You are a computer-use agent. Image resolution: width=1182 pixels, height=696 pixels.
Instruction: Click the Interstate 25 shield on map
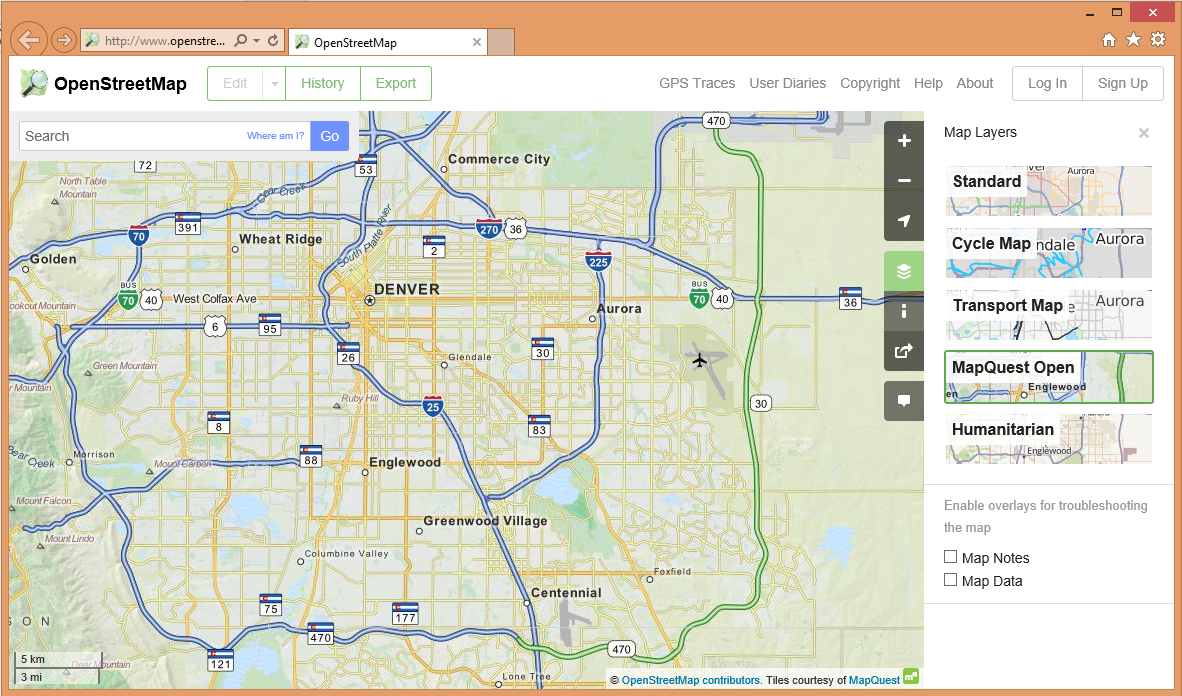432,406
